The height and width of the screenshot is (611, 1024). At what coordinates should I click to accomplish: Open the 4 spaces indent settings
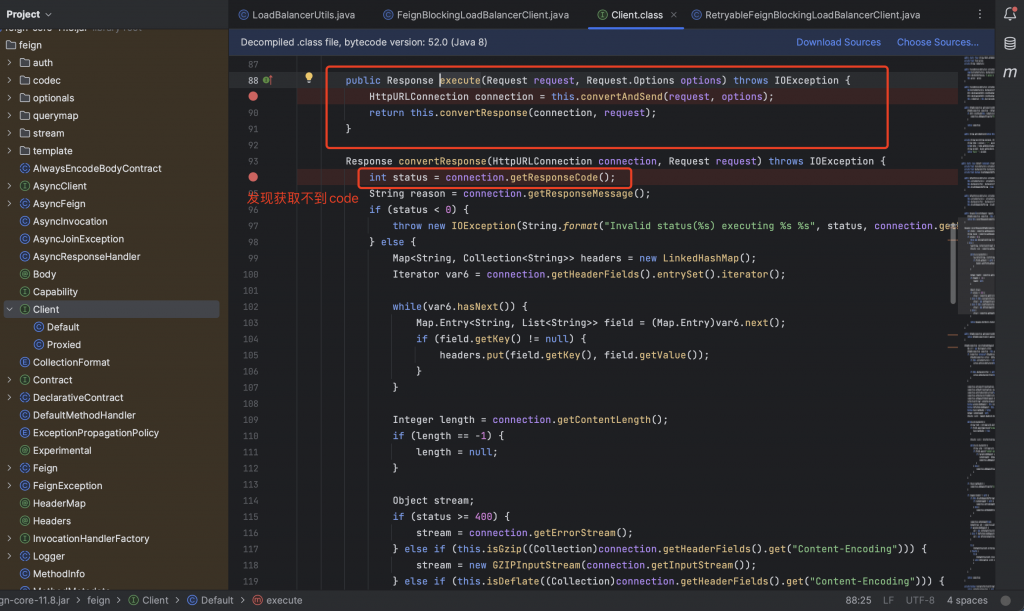tap(967, 601)
